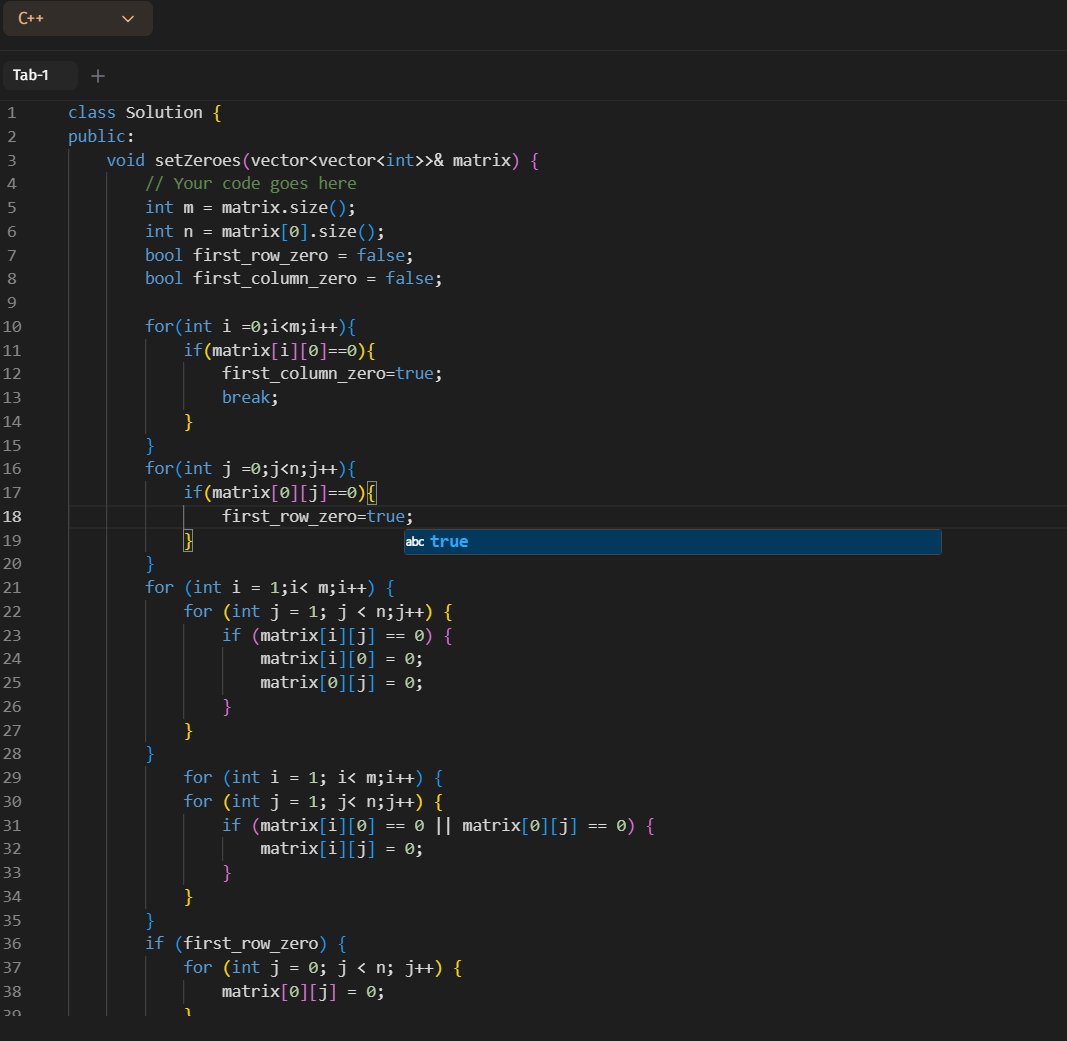Viewport: 1067px width, 1041px height.
Task: Click 'matrix[i][0] = 0;' line
Action: [x=341, y=659]
